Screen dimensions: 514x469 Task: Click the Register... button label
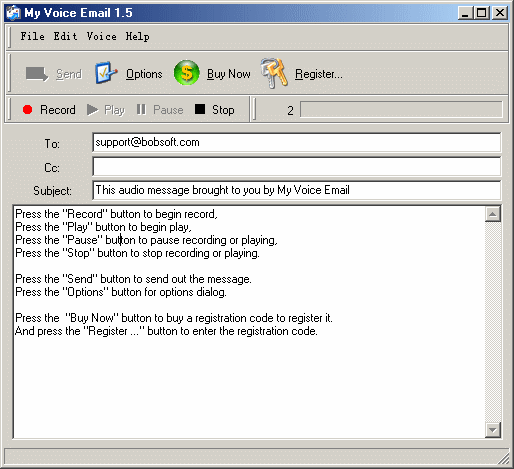pos(319,74)
